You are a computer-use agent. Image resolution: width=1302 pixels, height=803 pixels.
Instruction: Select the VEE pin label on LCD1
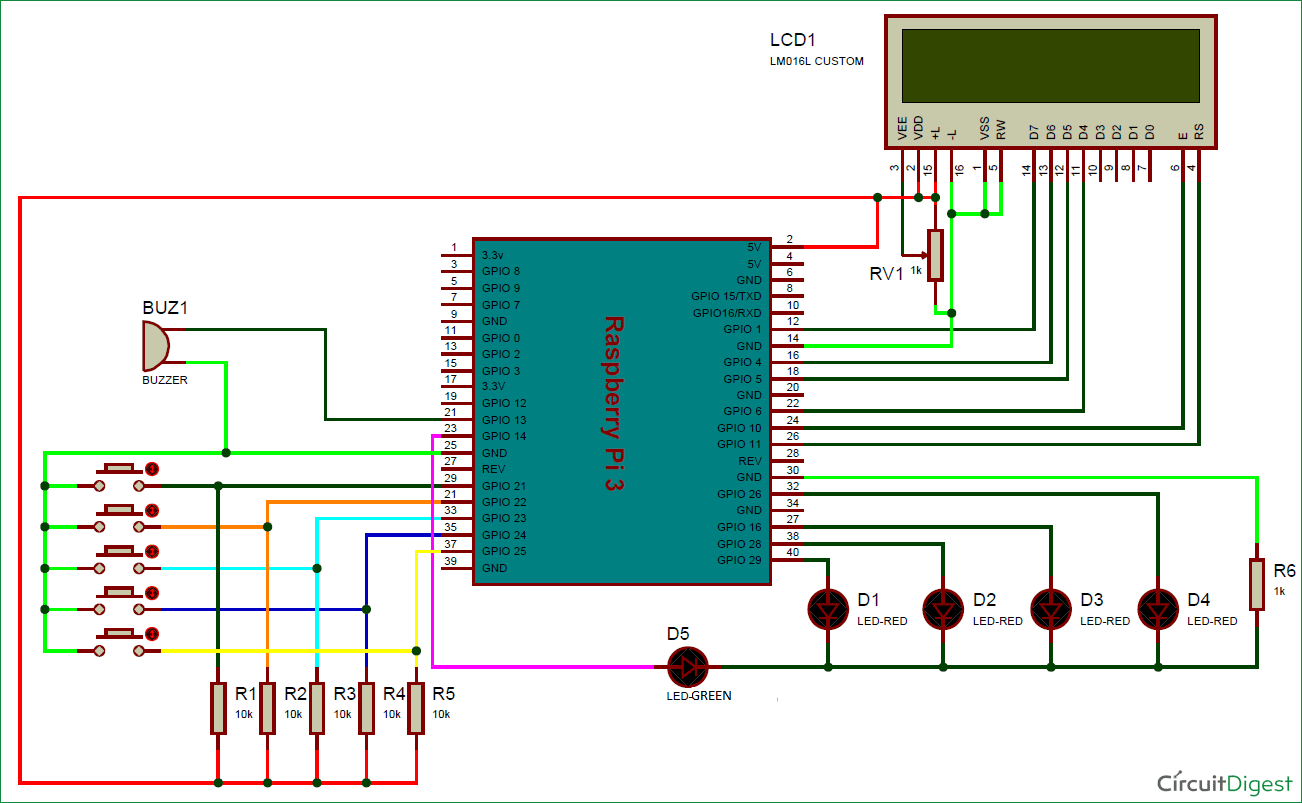902,127
